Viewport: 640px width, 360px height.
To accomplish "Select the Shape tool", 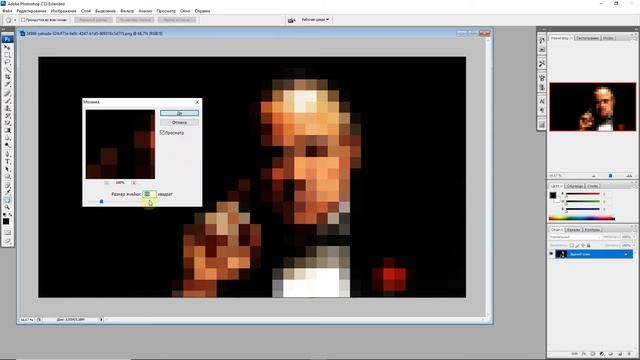I will click(x=7, y=176).
